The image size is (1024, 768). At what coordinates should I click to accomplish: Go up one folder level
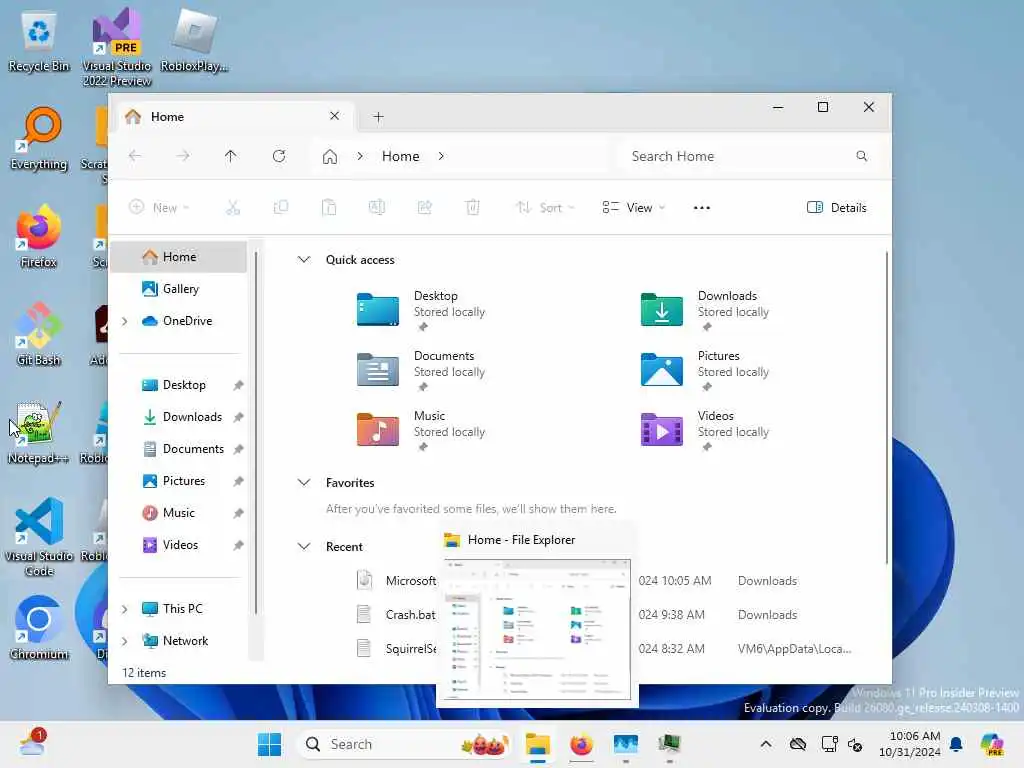(231, 156)
